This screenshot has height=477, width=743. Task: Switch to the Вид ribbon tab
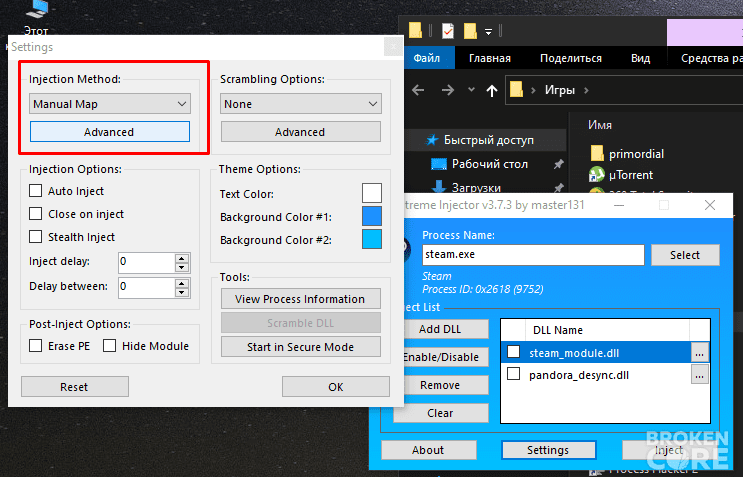[641, 58]
